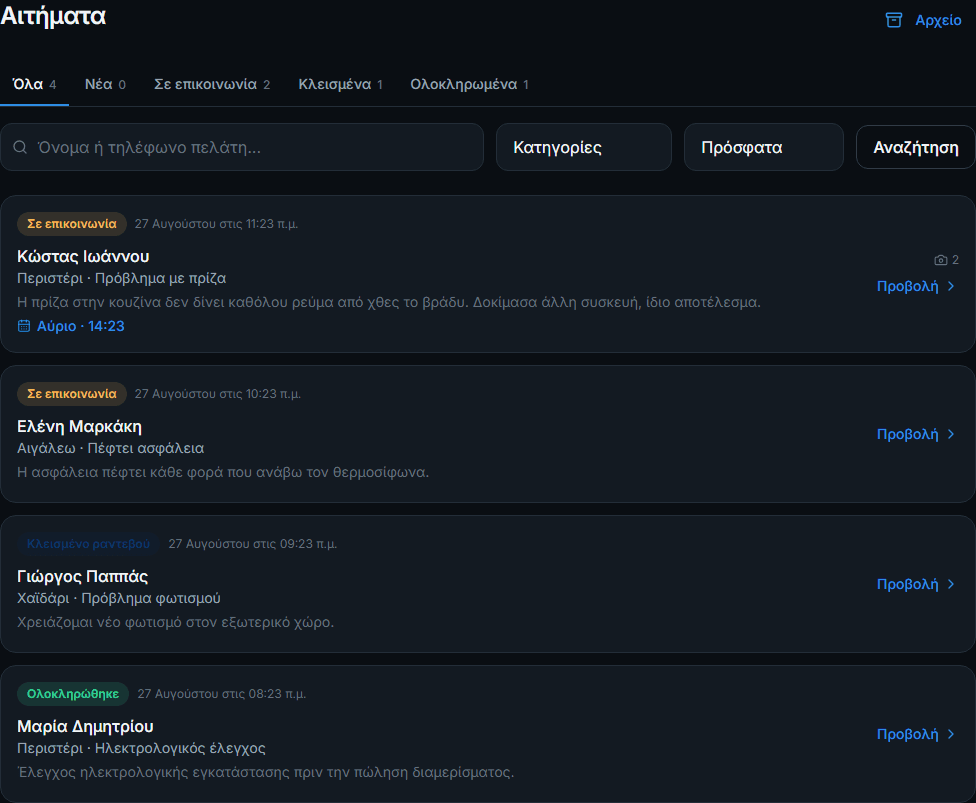Viewport: 976px width, 803px height.
Task: Click text Περιστέρι · Ηλεκτρολογικός έλεγχος
Action: tap(141, 748)
